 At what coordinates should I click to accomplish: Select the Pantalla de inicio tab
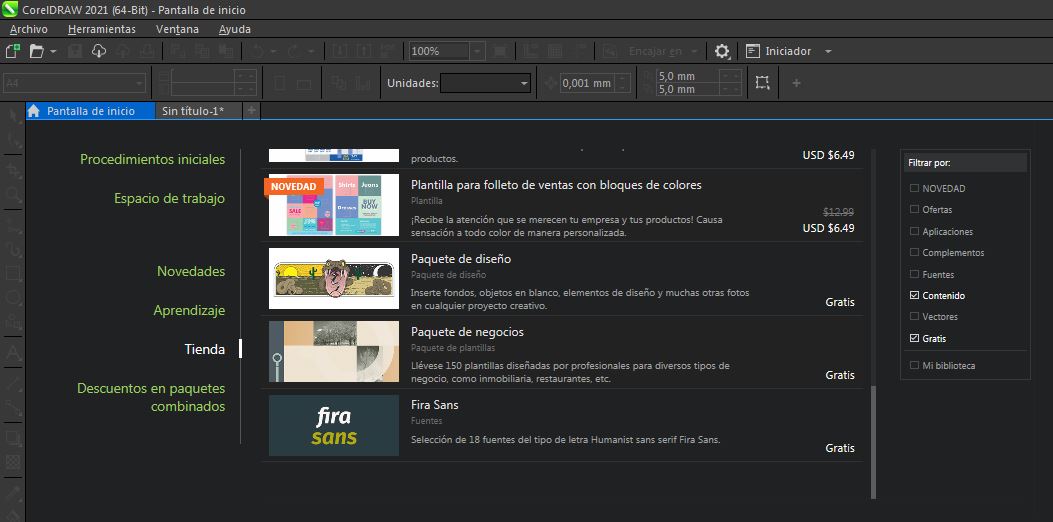[x=91, y=111]
